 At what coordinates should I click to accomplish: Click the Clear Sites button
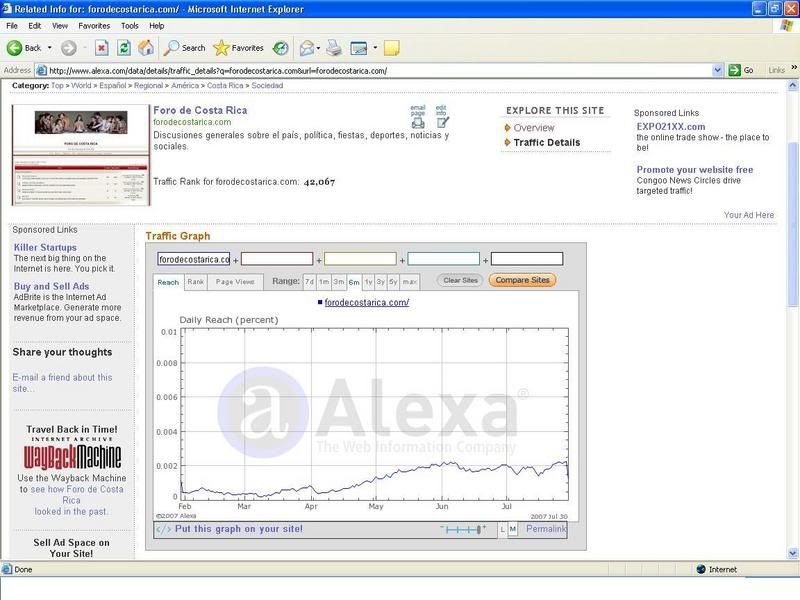460,280
